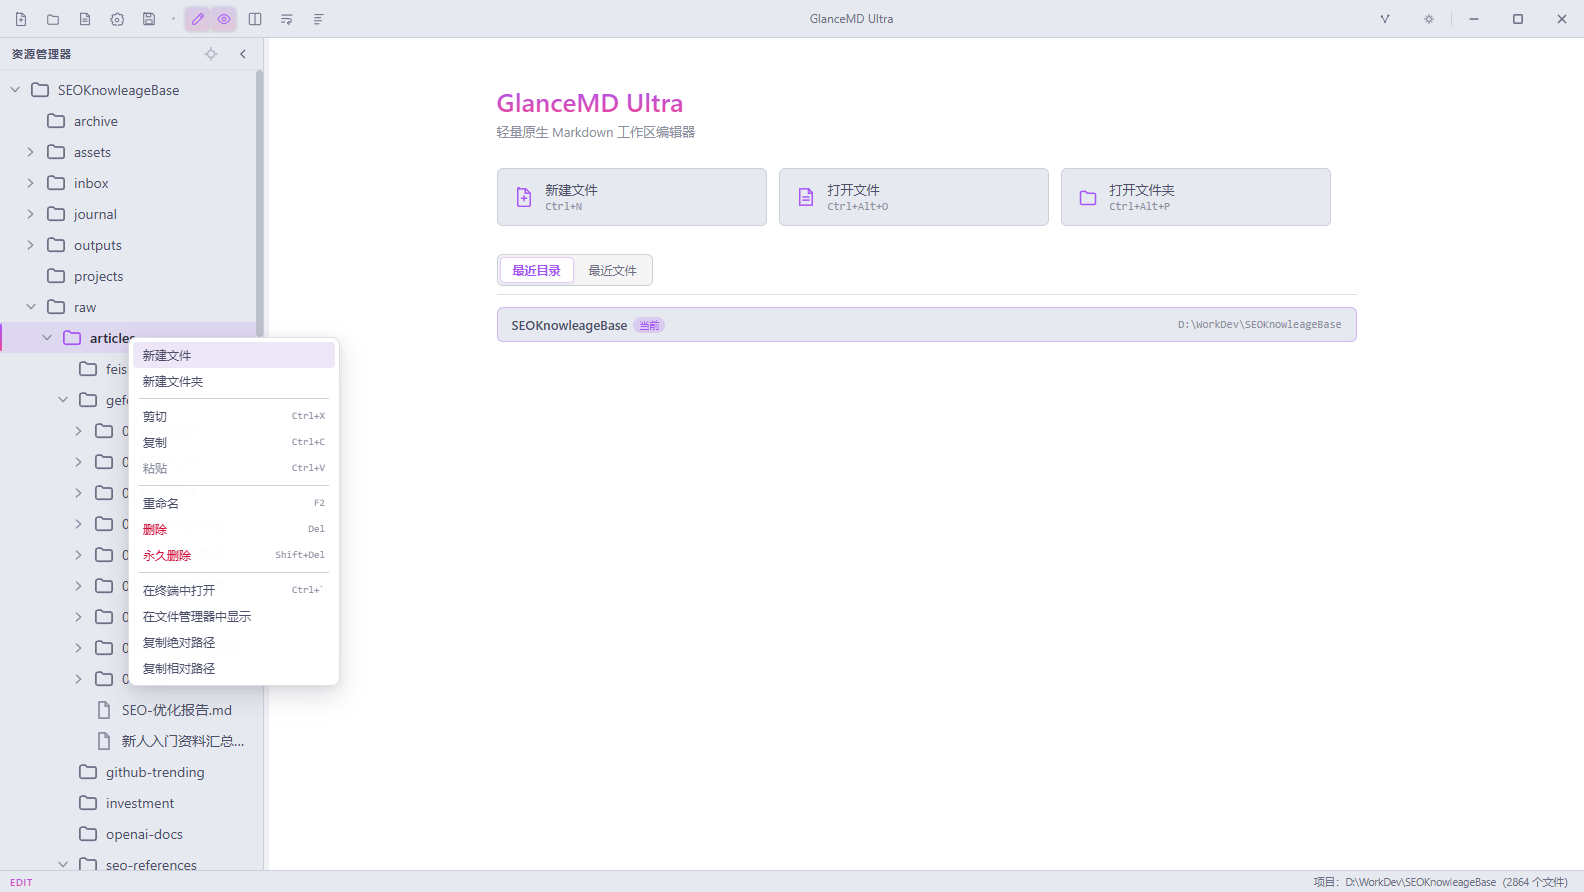
Task: Switch theme using the sun icon
Action: 1429,19
